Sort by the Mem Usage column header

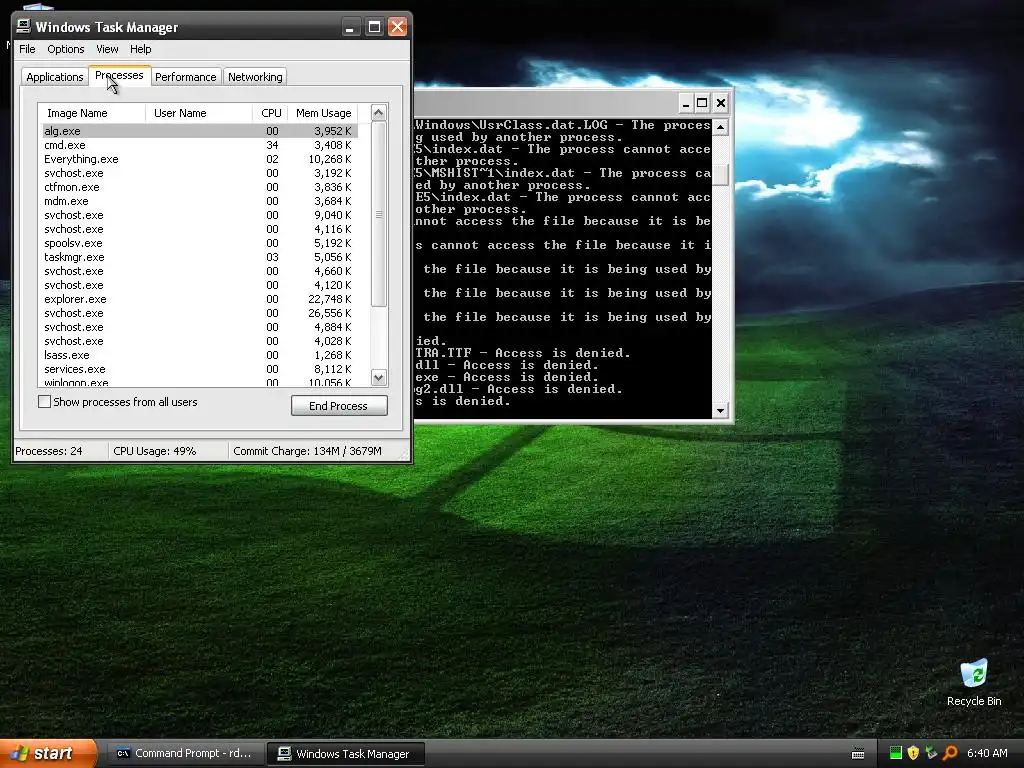(323, 113)
